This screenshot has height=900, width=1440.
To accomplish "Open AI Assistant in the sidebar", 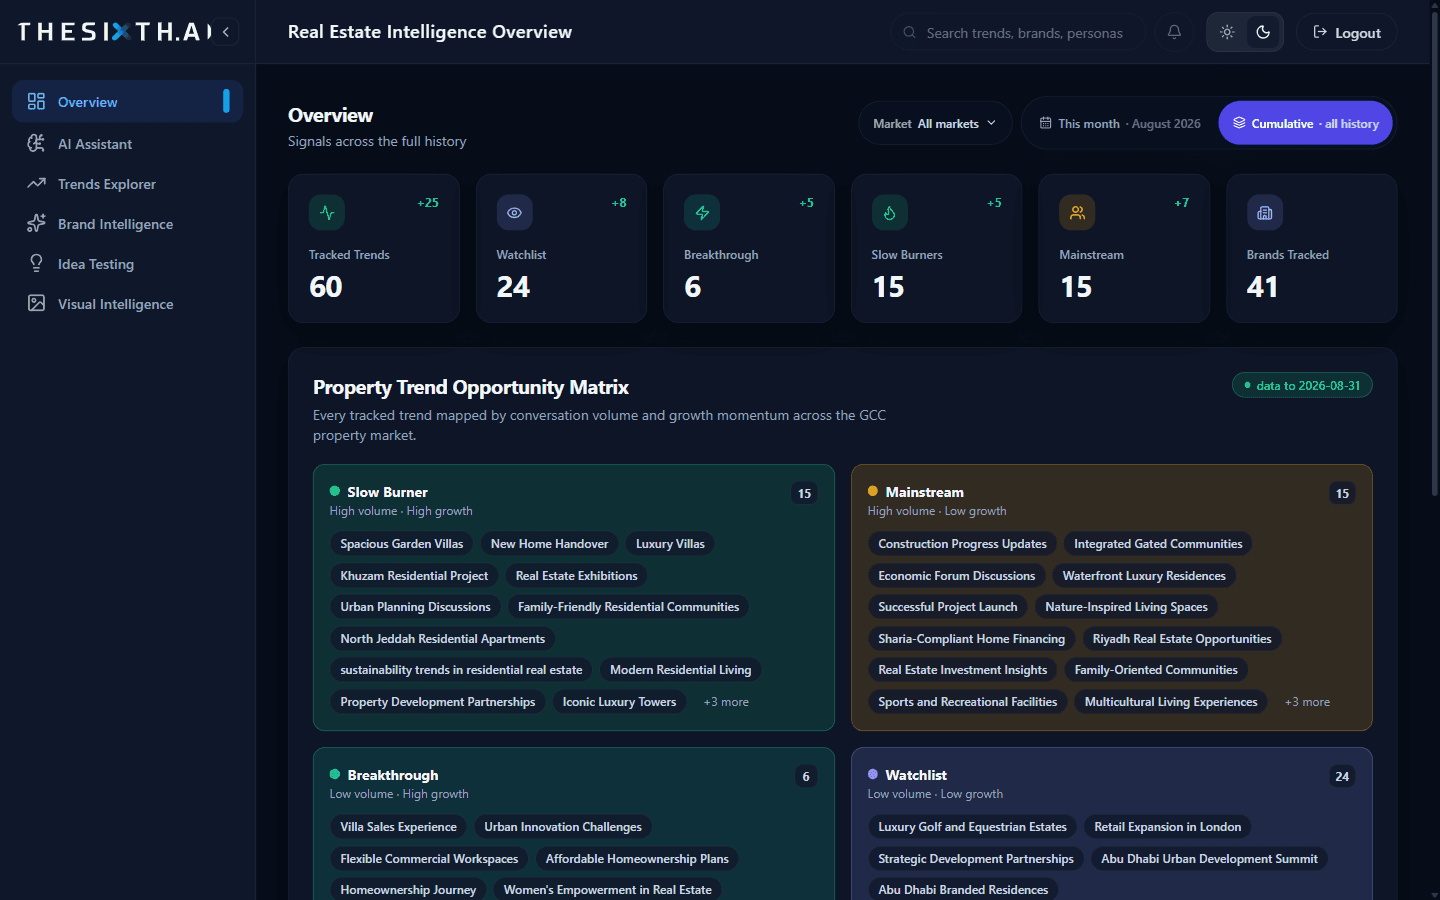I will click(x=127, y=143).
